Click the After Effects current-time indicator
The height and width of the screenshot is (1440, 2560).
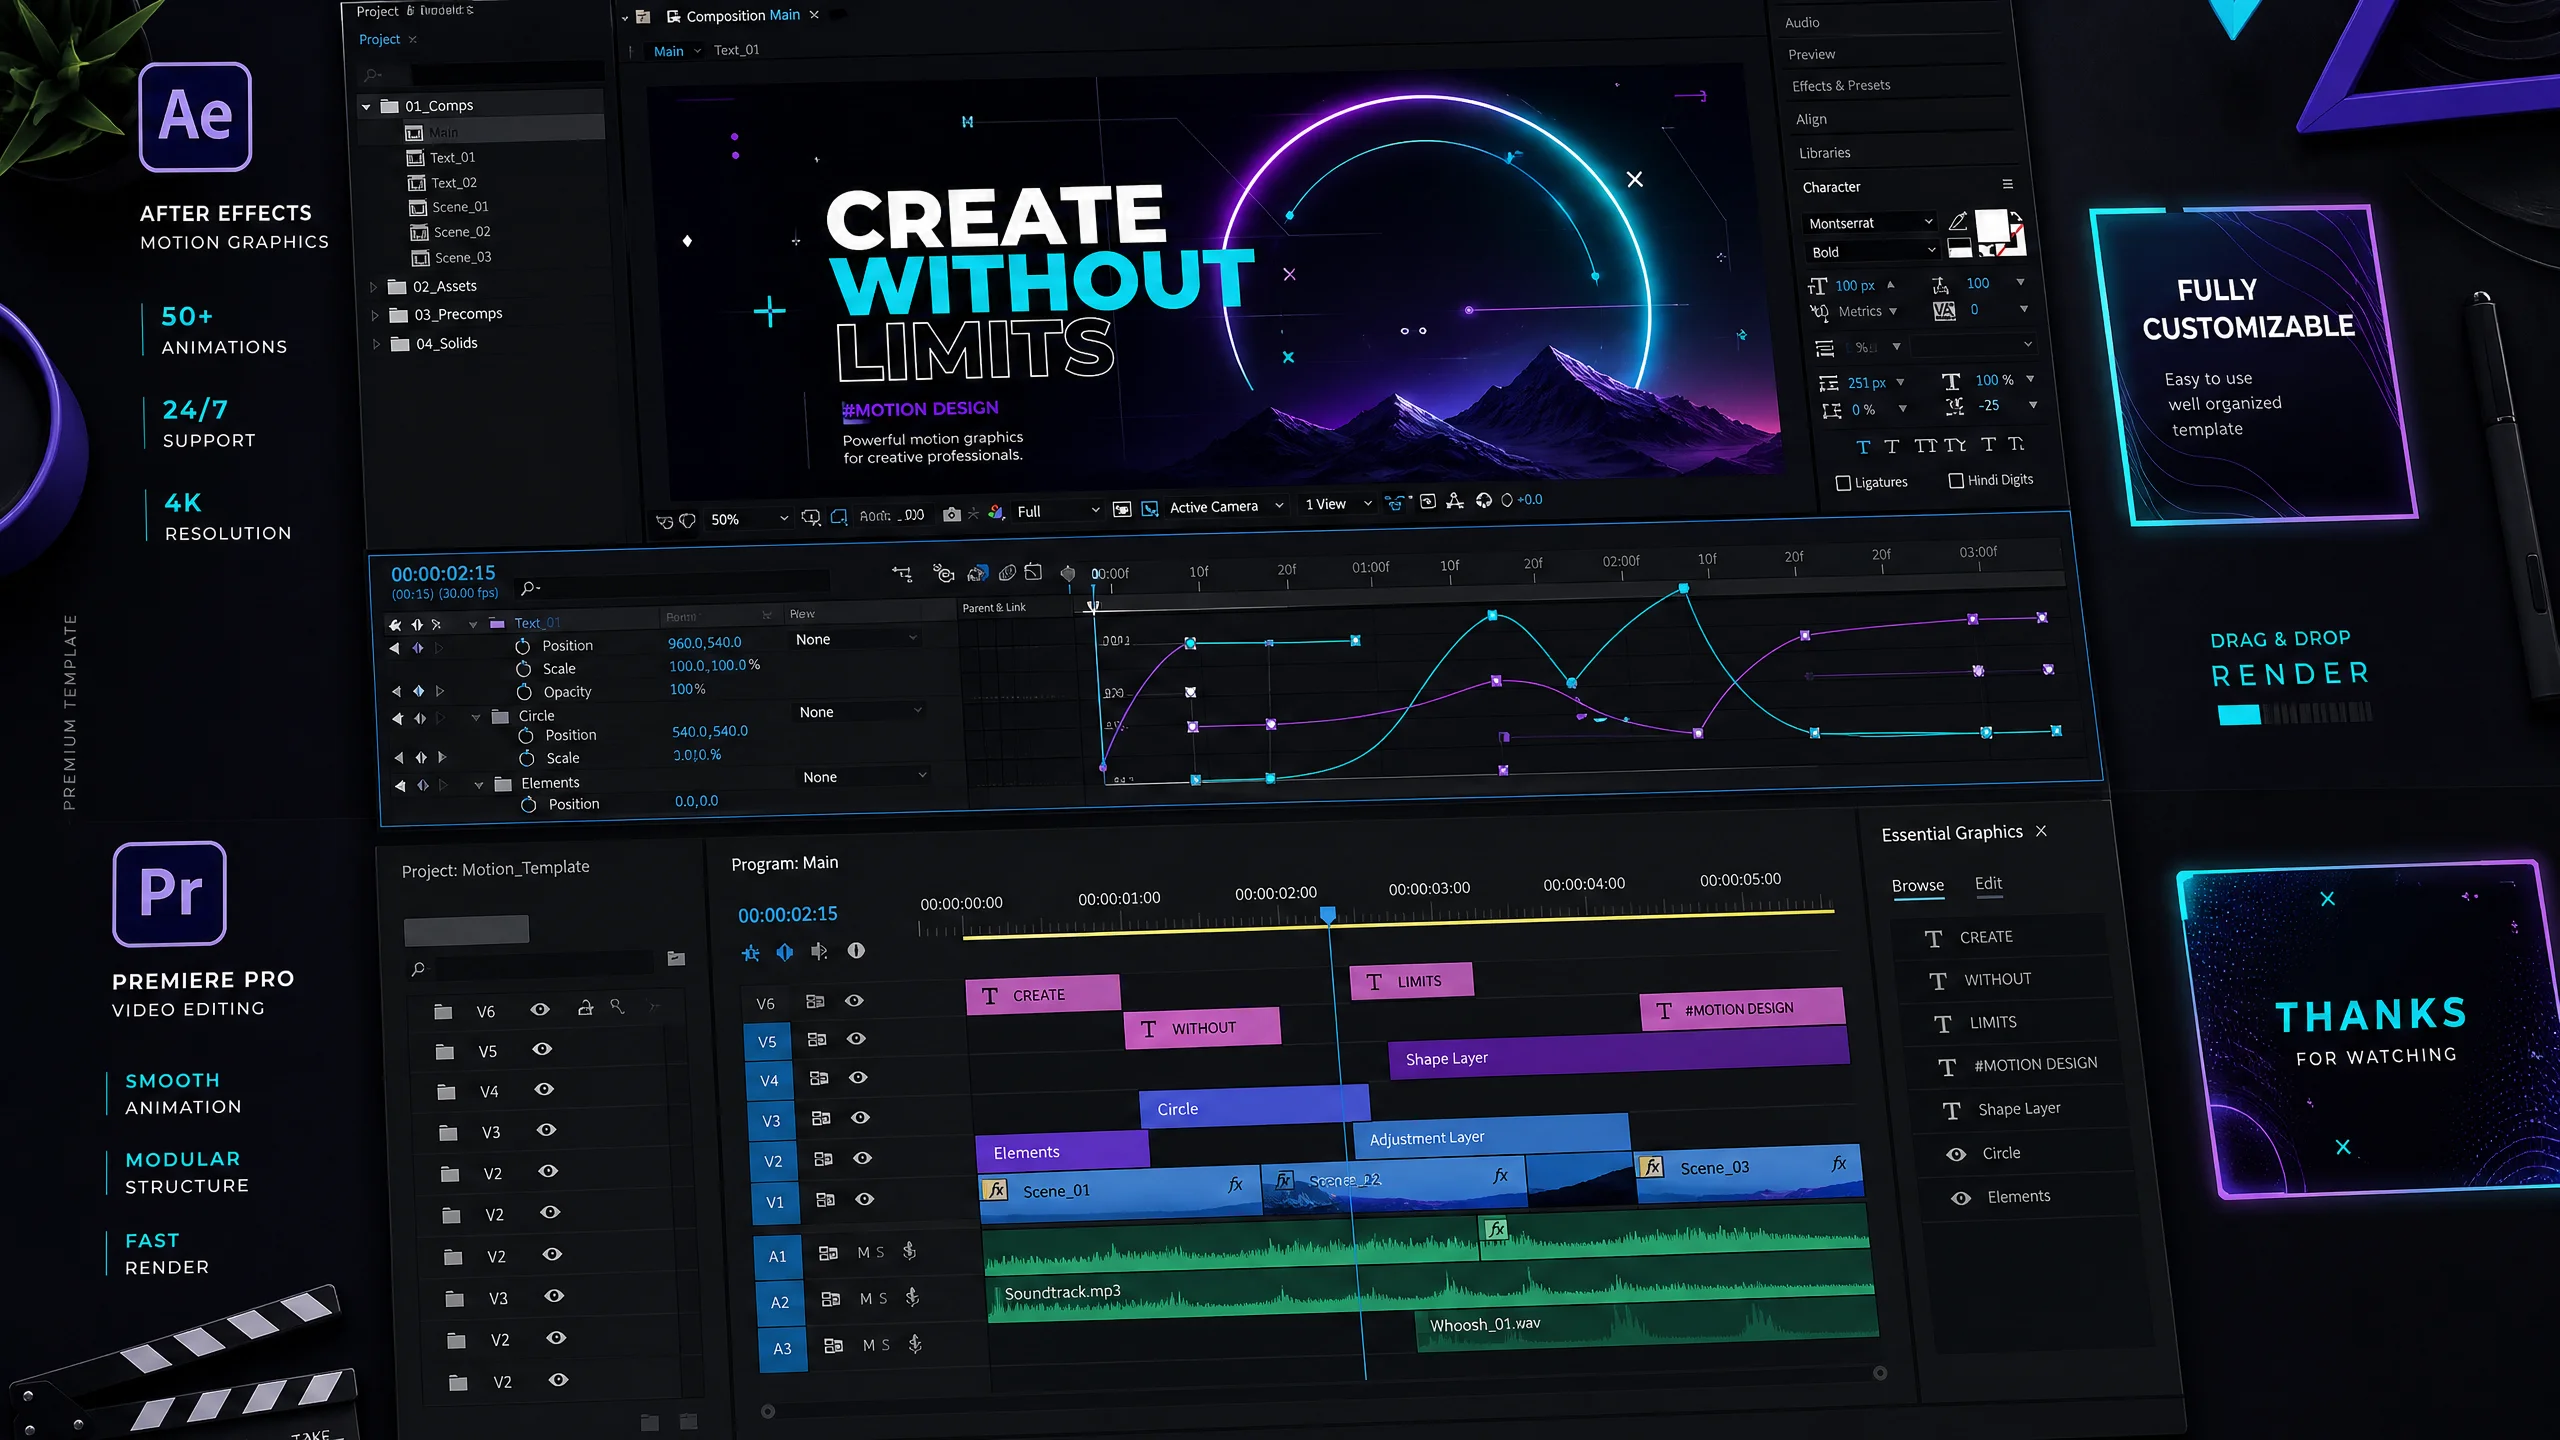pos(1093,606)
